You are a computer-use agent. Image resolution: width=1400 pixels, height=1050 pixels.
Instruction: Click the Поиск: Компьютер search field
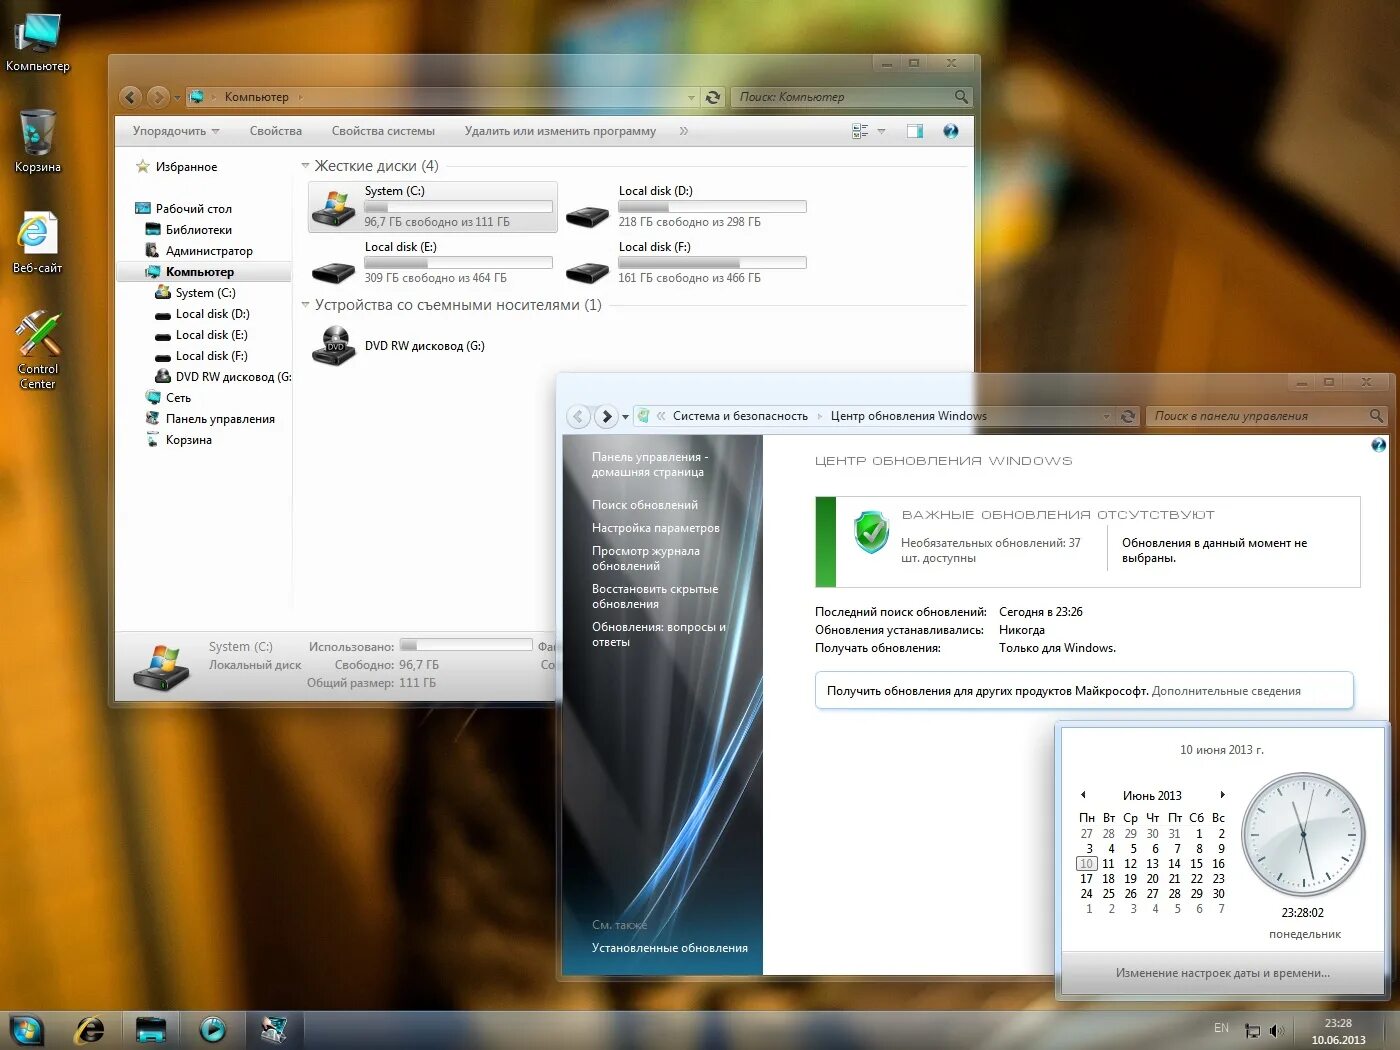click(x=852, y=97)
